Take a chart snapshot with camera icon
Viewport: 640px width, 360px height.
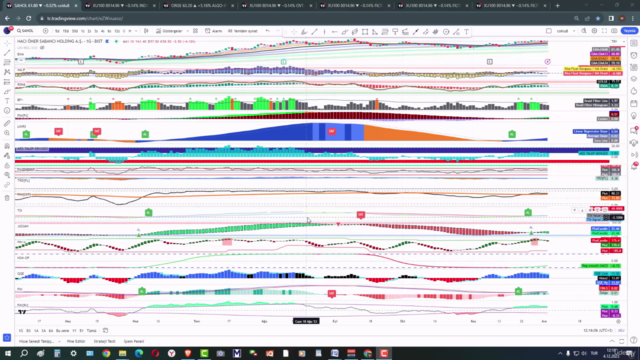(614, 31)
